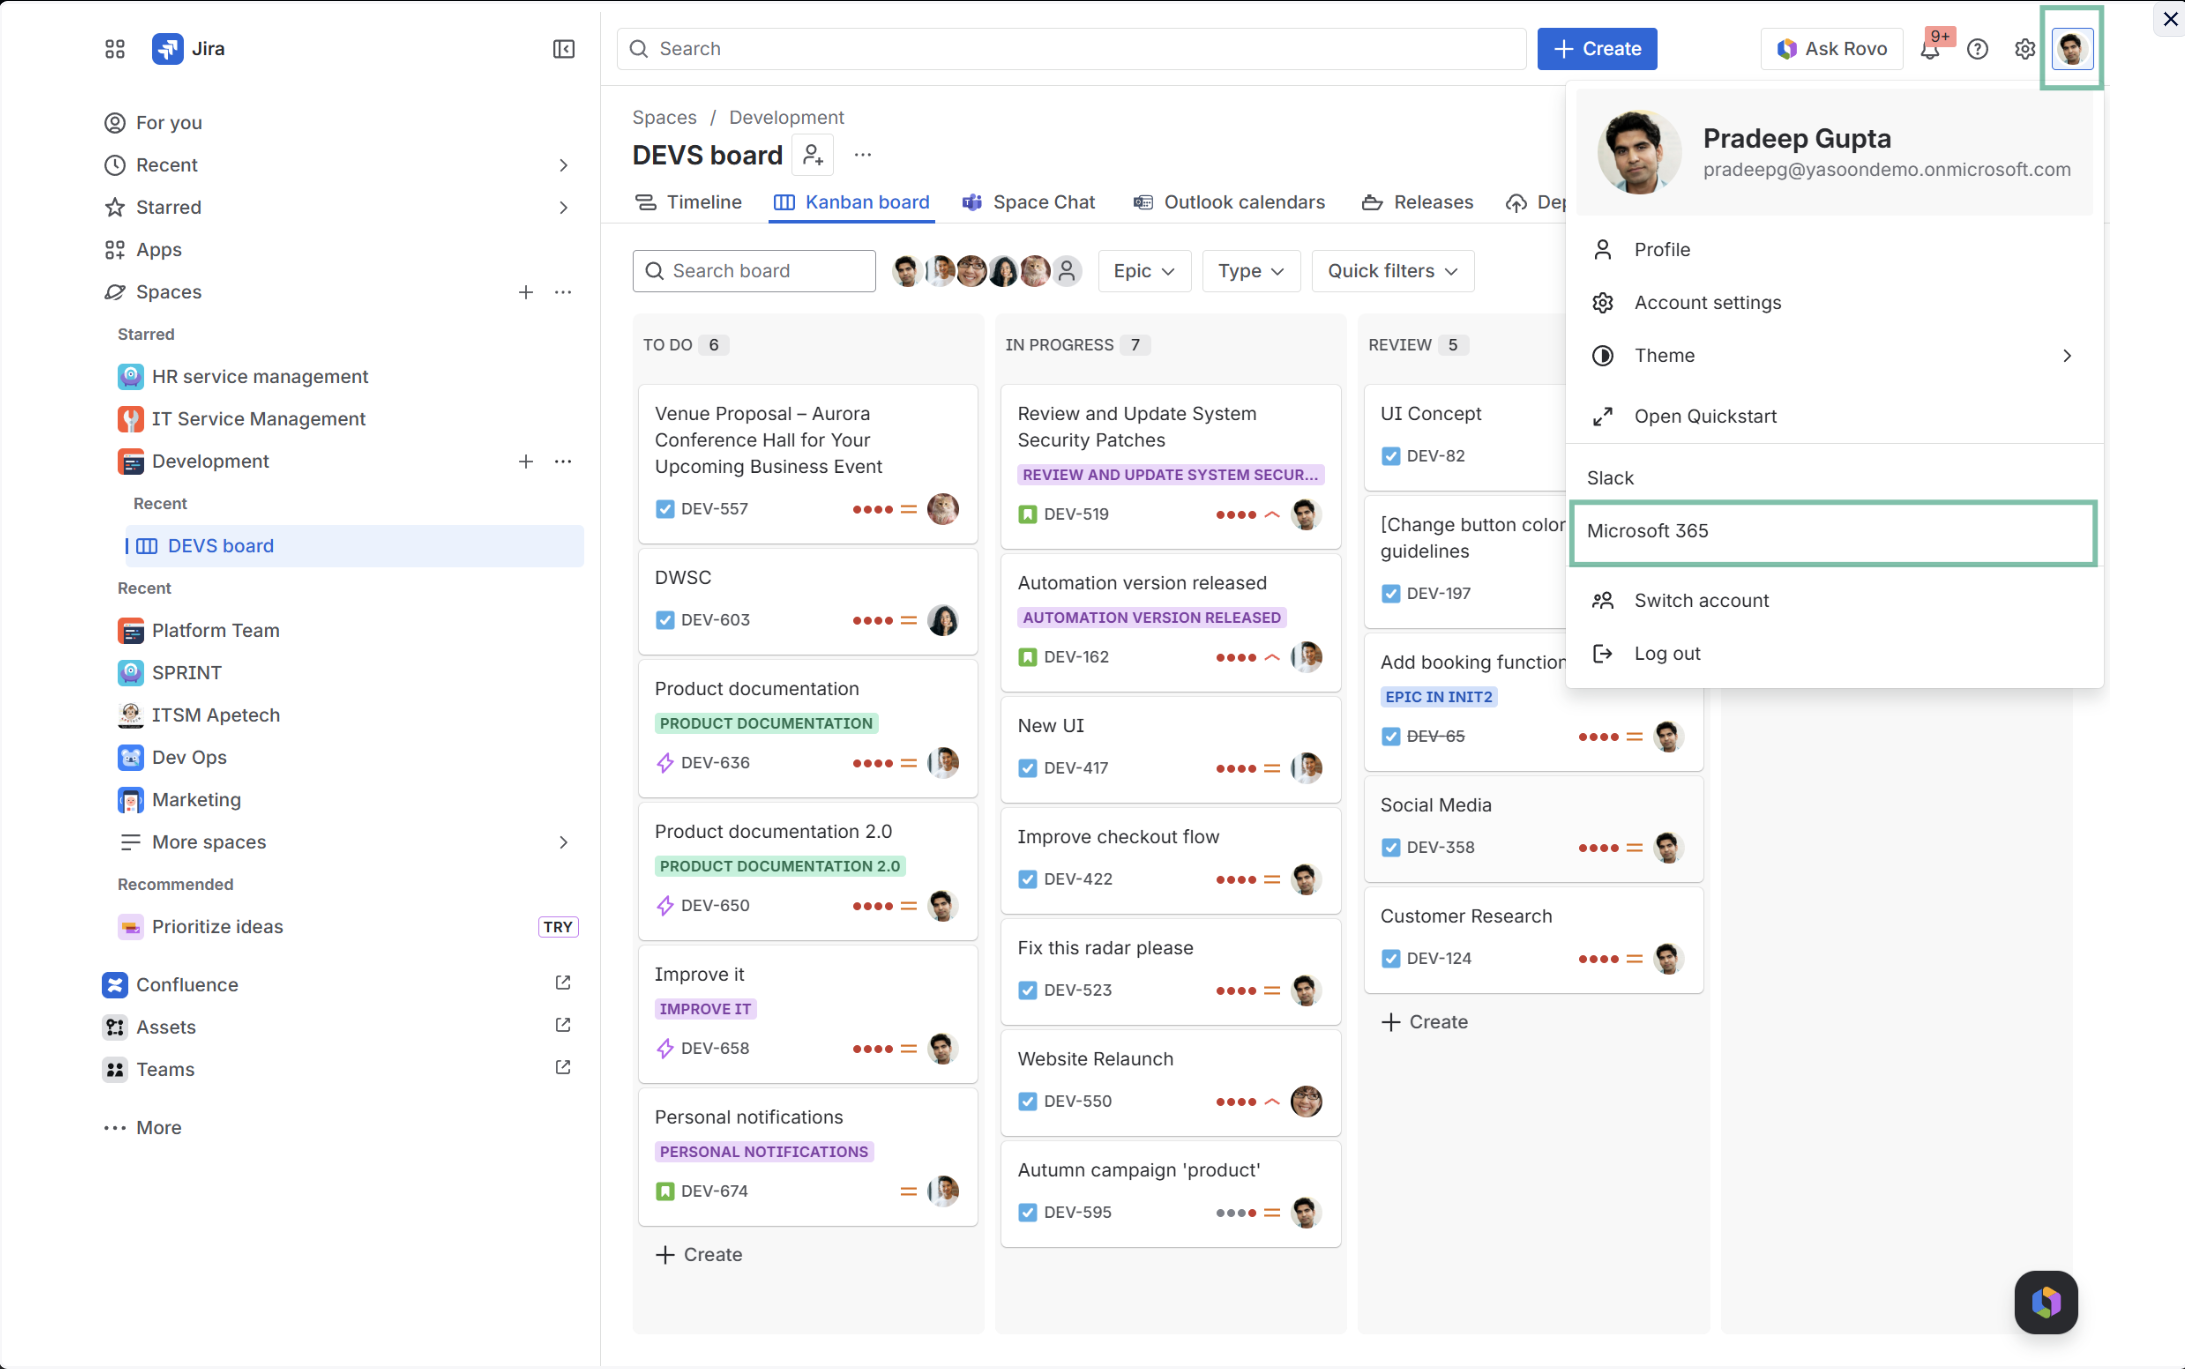2185x1369 pixels.
Task: Click the Search board field
Action: [754, 271]
